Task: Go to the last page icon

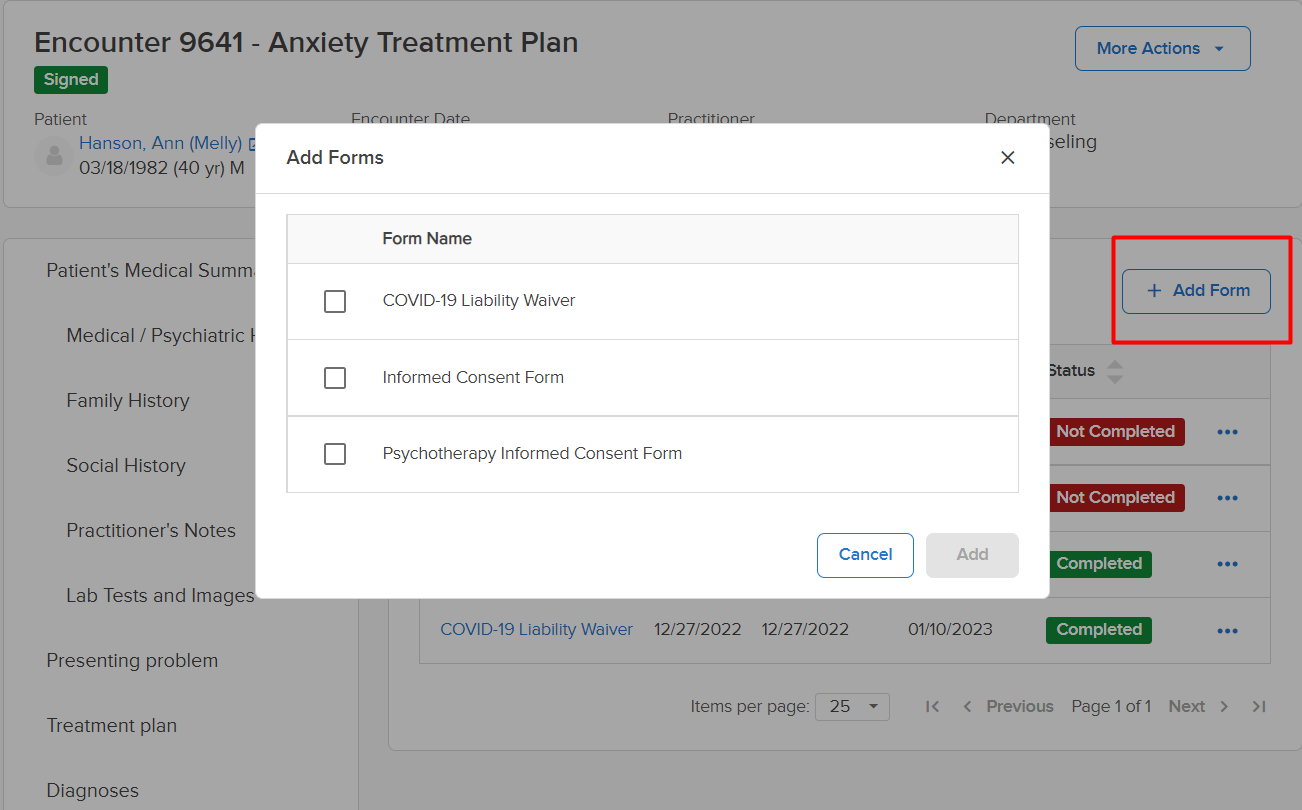Action: point(1259,706)
